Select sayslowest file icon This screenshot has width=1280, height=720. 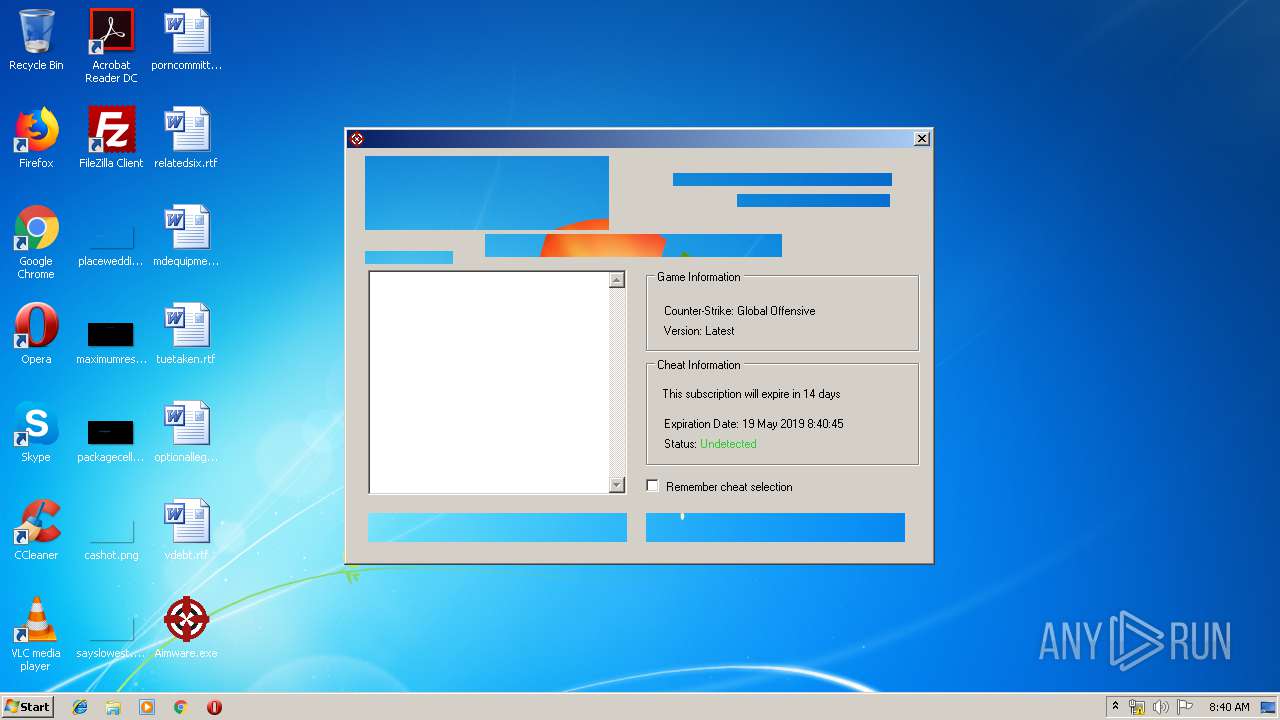[x=111, y=635]
